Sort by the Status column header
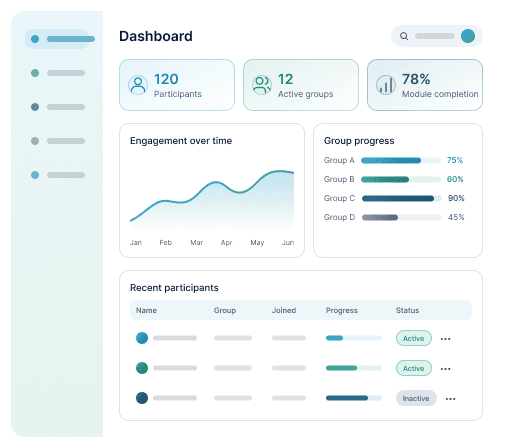 tap(407, 310)
